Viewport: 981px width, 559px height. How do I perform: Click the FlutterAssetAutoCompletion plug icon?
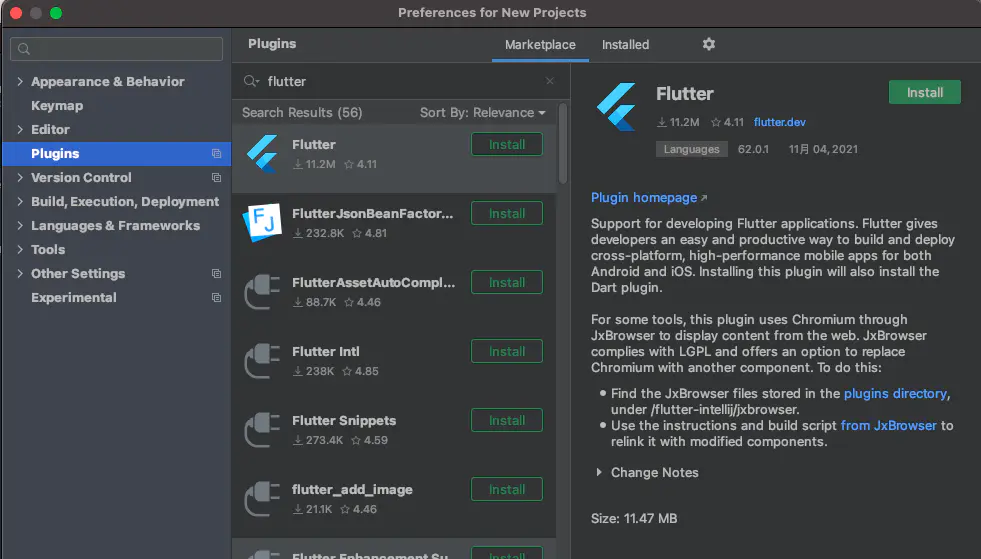coord(262,292)
